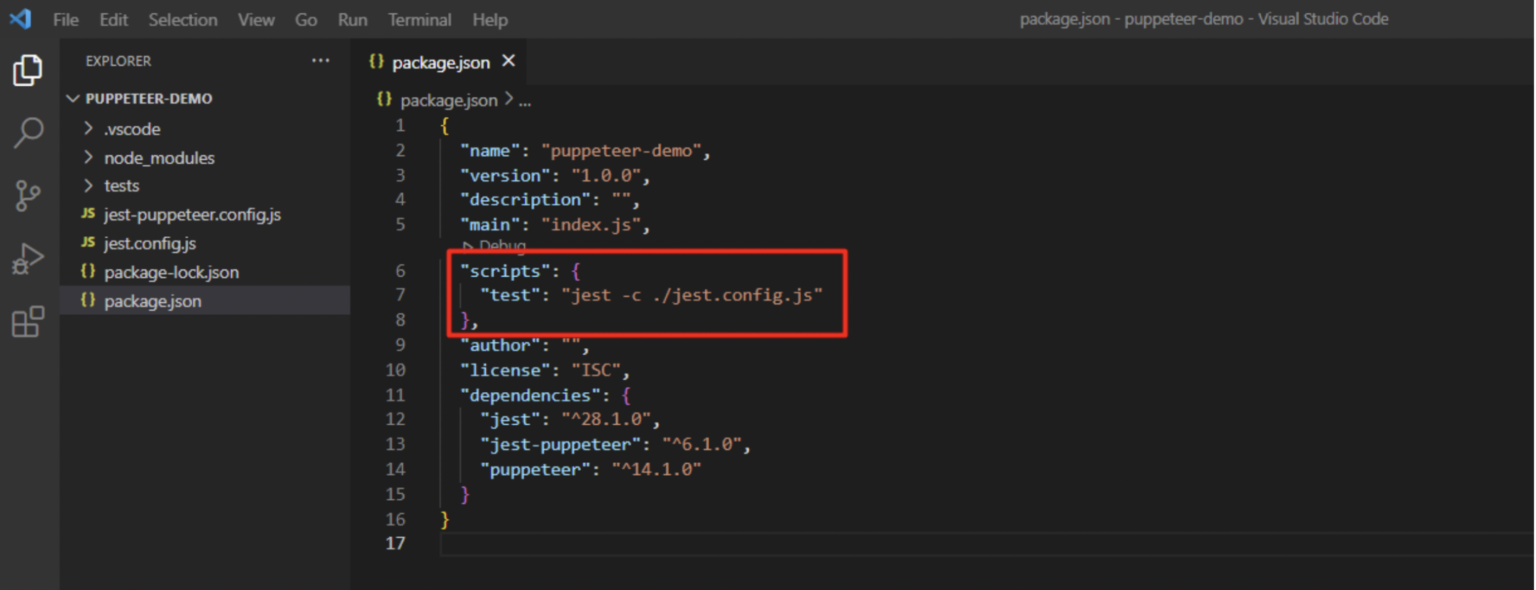Collapse the PUPPETEER-DEMO folder
Screen dimensions: 1536x590
point(72,98)
